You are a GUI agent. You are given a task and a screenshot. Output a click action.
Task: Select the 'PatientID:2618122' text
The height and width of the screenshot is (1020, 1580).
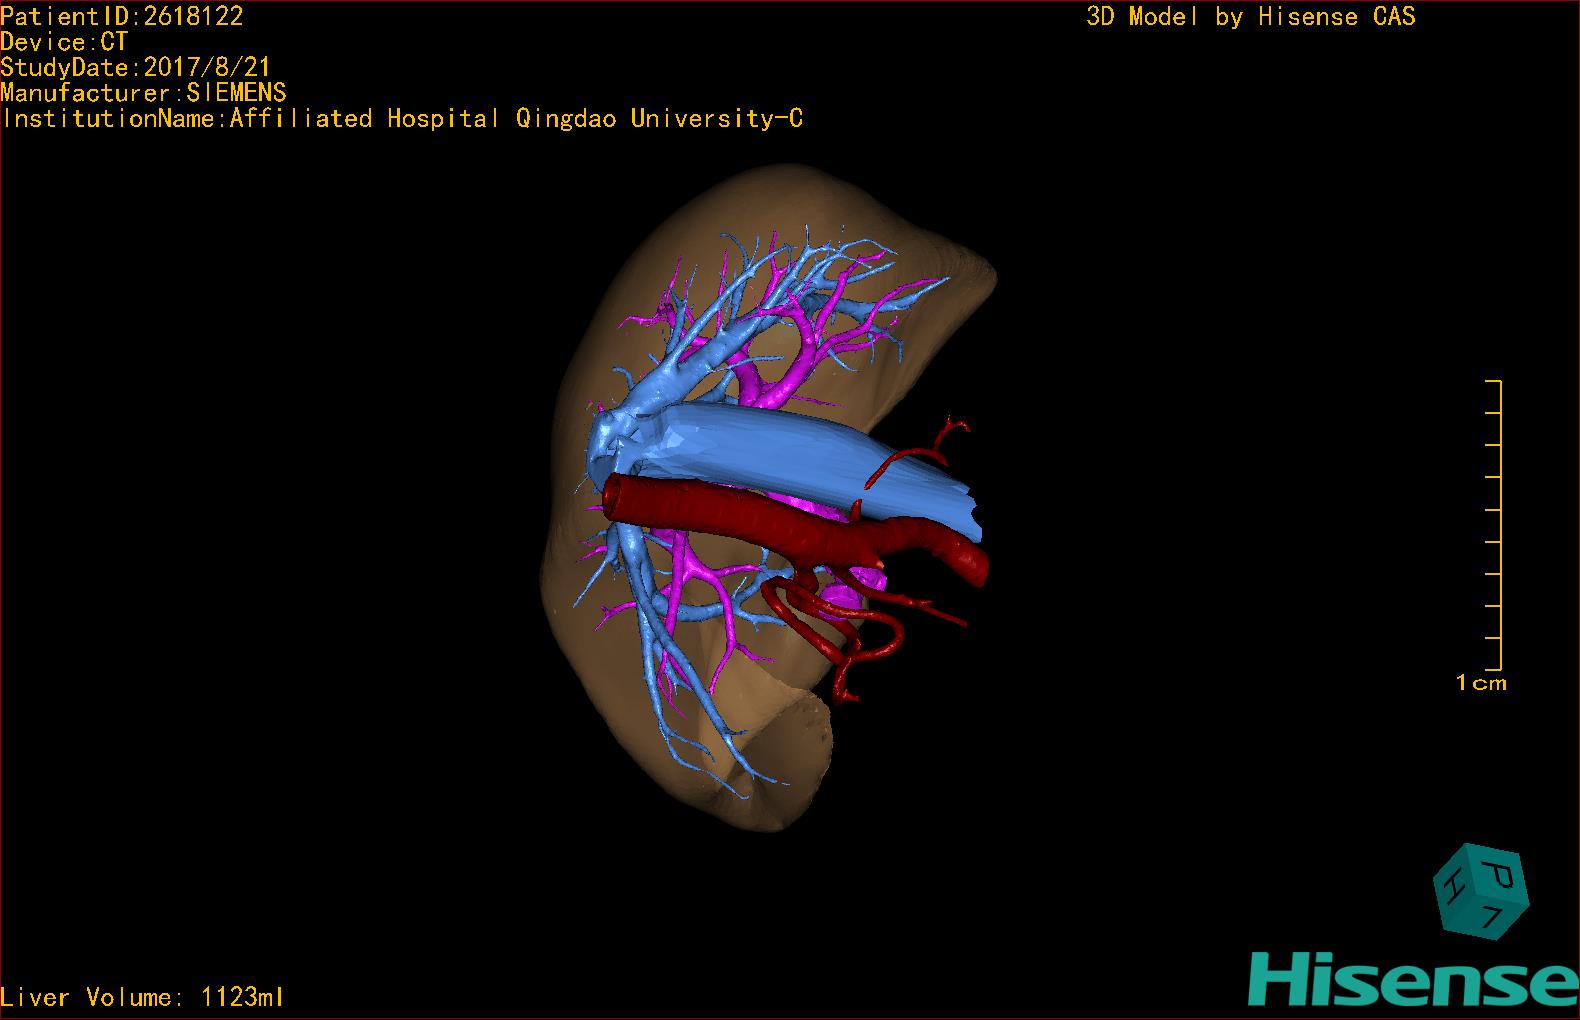[x=122, y=16]
